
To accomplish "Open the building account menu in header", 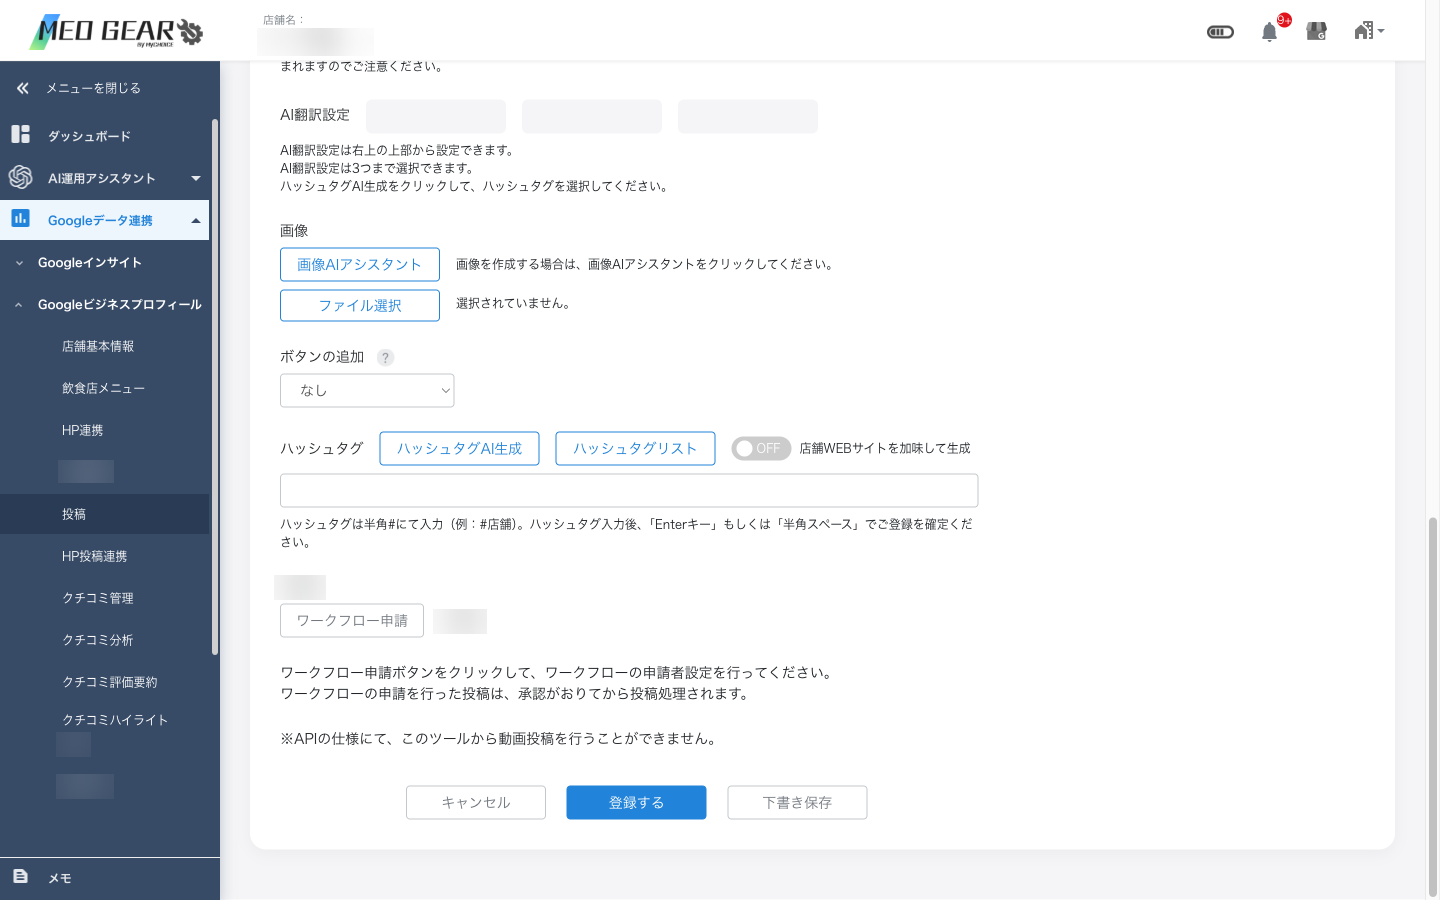I will [x=1369, y=31].
